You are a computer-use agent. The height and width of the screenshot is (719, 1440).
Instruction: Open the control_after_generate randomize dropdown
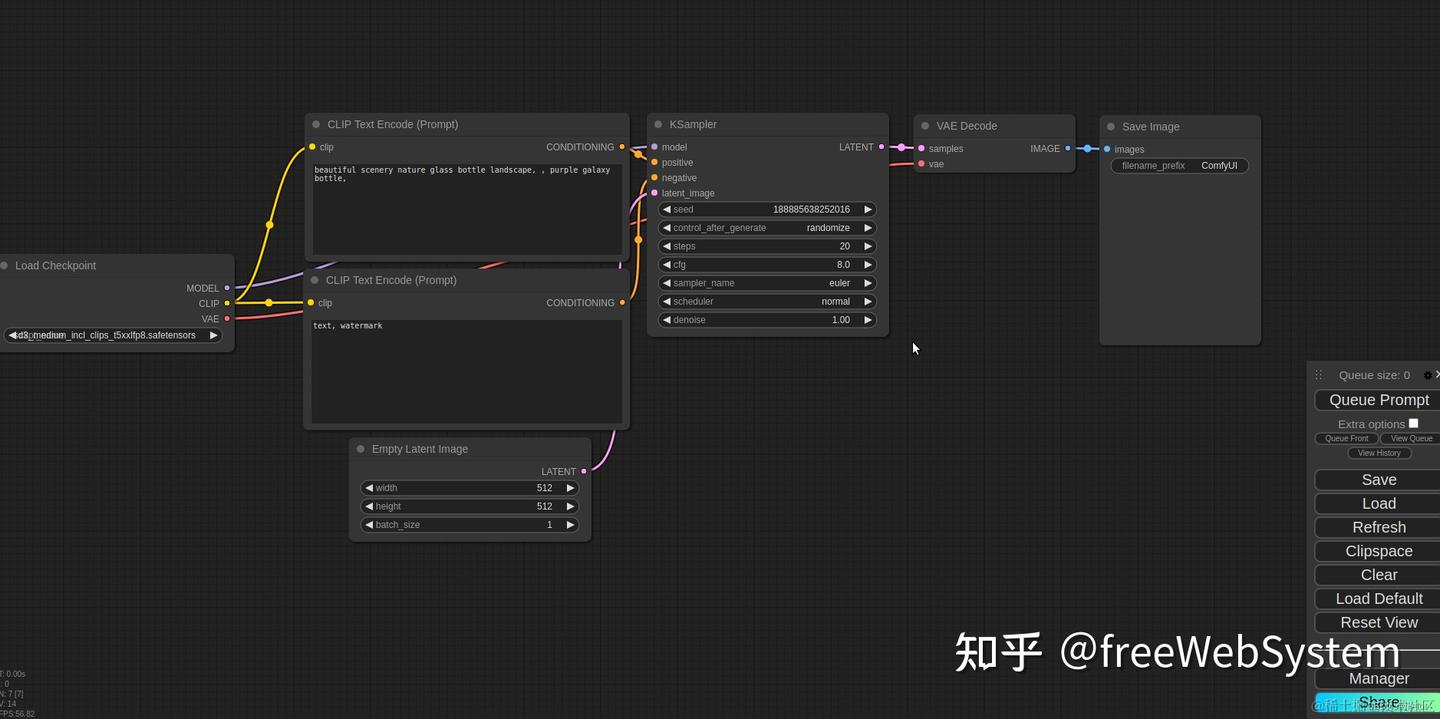tap(768, 228)
